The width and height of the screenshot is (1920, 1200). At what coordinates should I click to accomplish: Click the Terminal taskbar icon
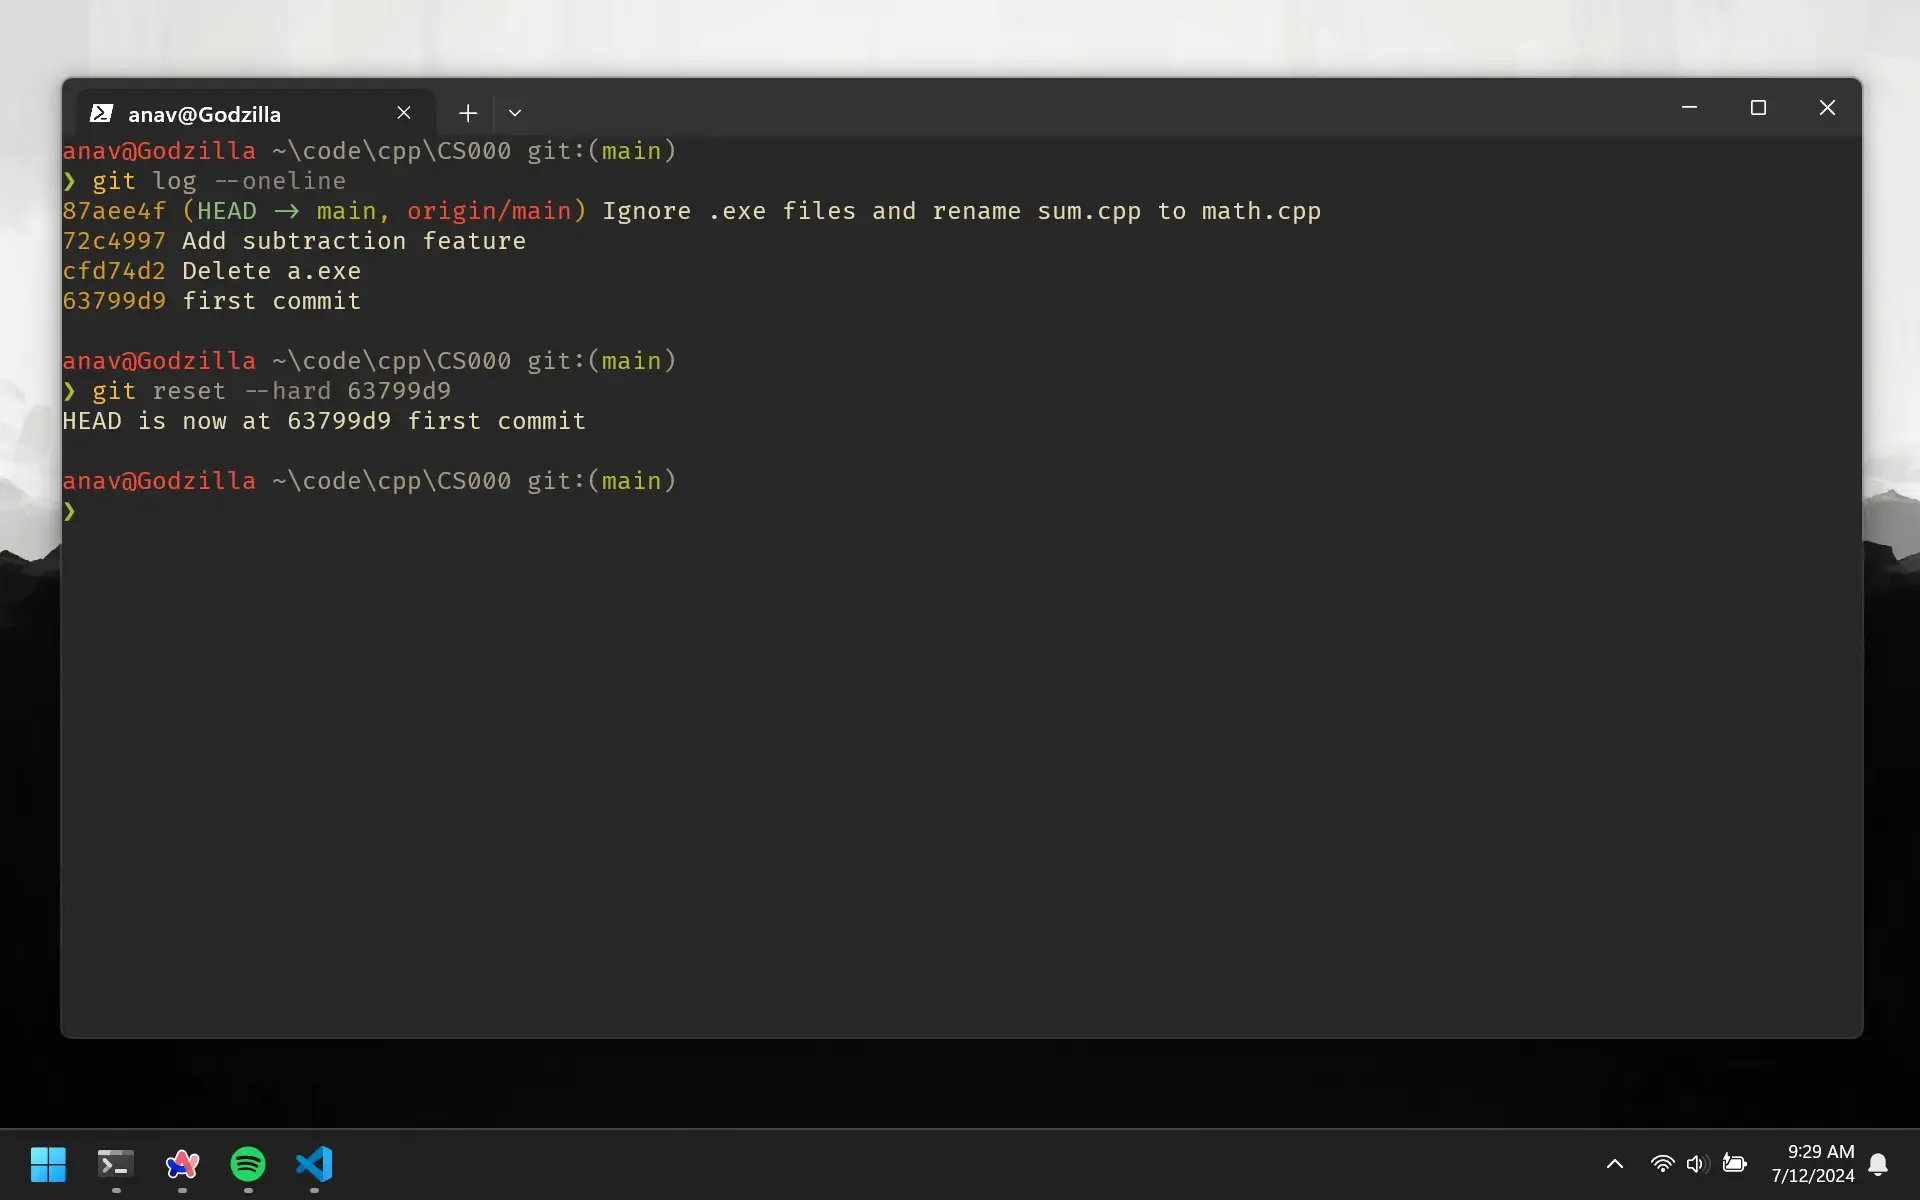tap(116, 1164)
